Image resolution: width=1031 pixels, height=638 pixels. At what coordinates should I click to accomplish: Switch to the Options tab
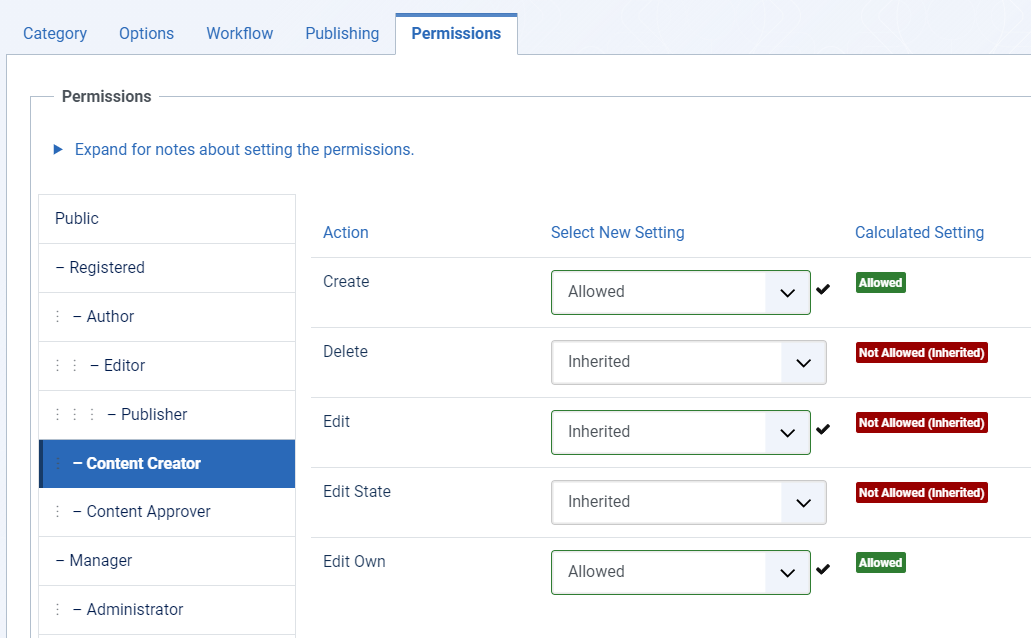pyautogui.click(x=146, y=34)
